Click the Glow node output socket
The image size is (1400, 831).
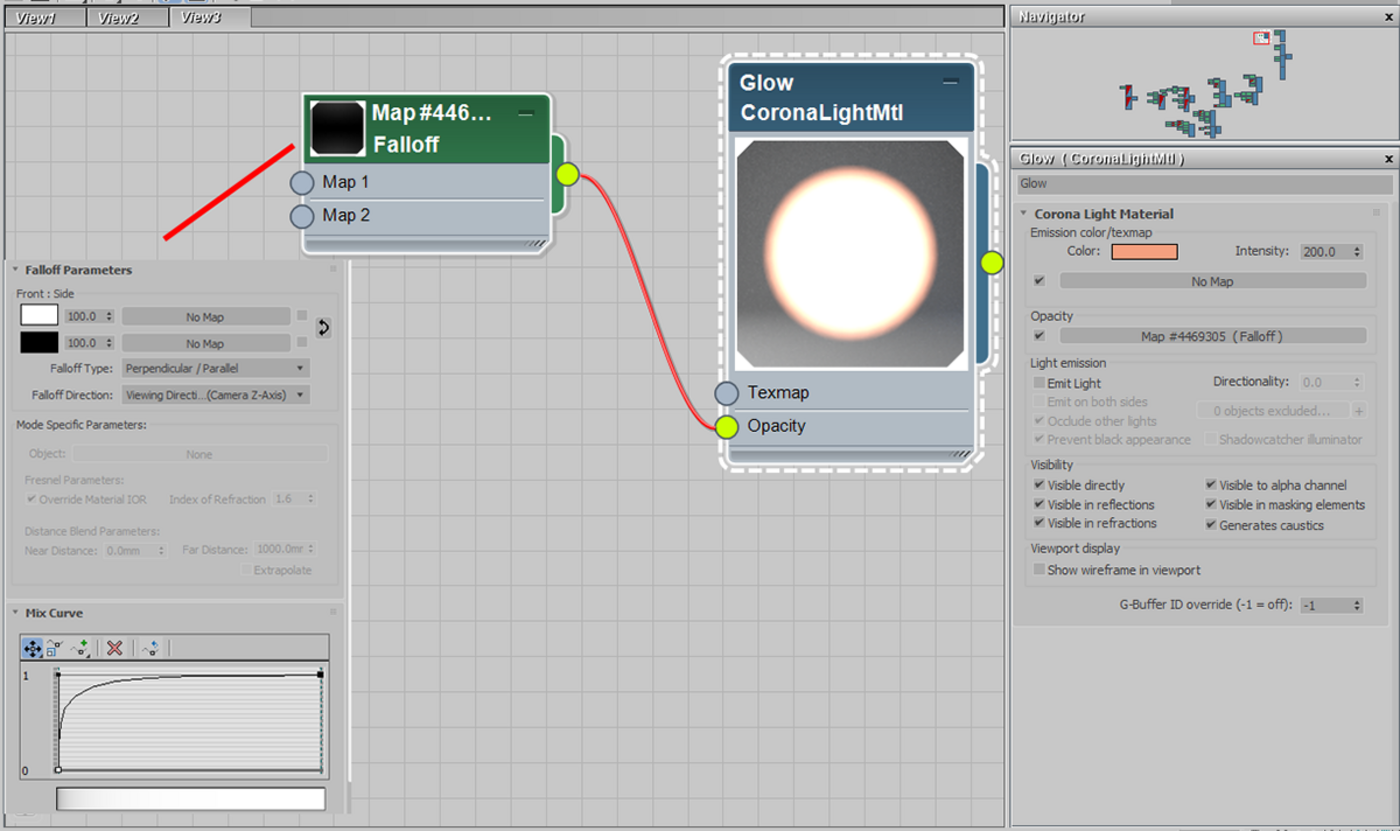(x=991, y=263)
